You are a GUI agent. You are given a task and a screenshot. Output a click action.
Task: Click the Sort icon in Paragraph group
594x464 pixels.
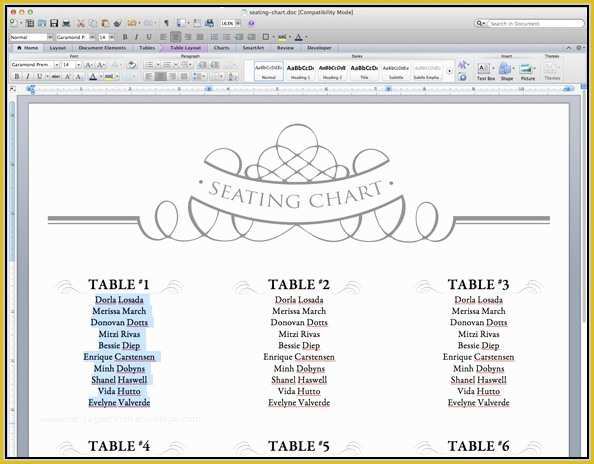pyautogui.click(x=232, y=77)
